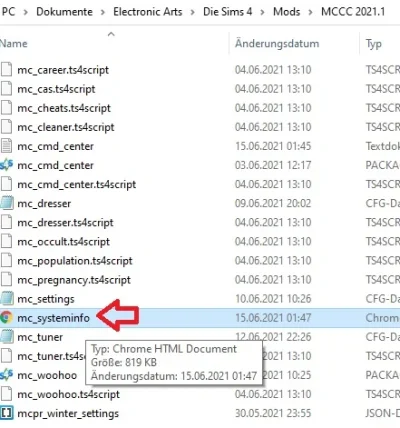Select the mc_occult.ts4script file name
Image resolution: width=400 pixels, height=428 pixels.
(x=63, y=242)
